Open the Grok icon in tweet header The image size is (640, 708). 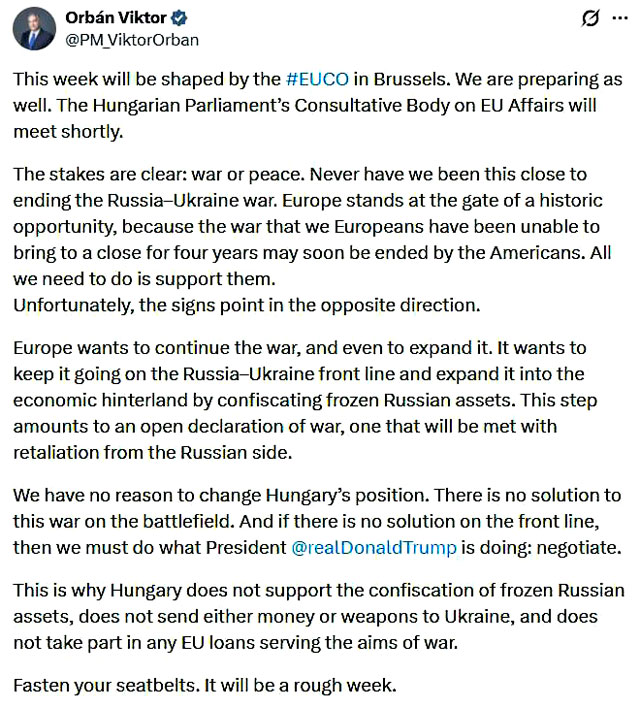pos(590,19)
